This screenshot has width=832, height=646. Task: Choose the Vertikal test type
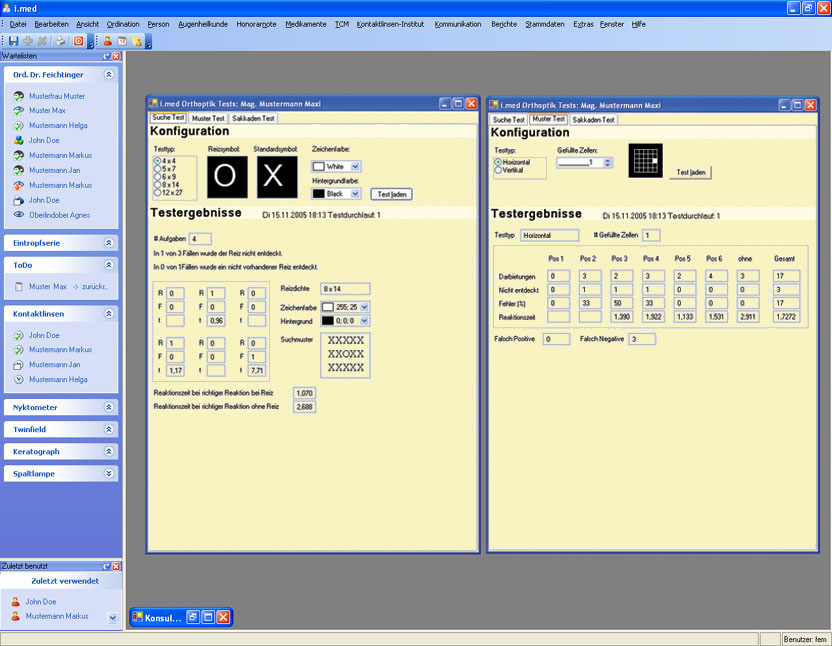[498, 170]
